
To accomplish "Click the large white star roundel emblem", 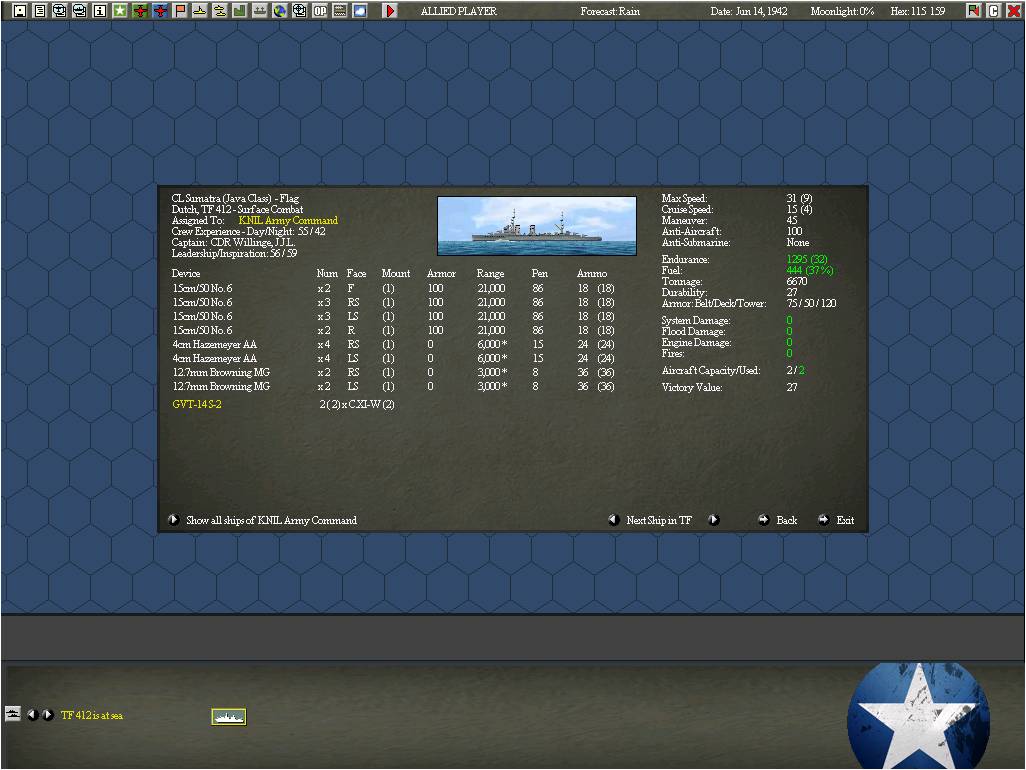I will point(918,716).
